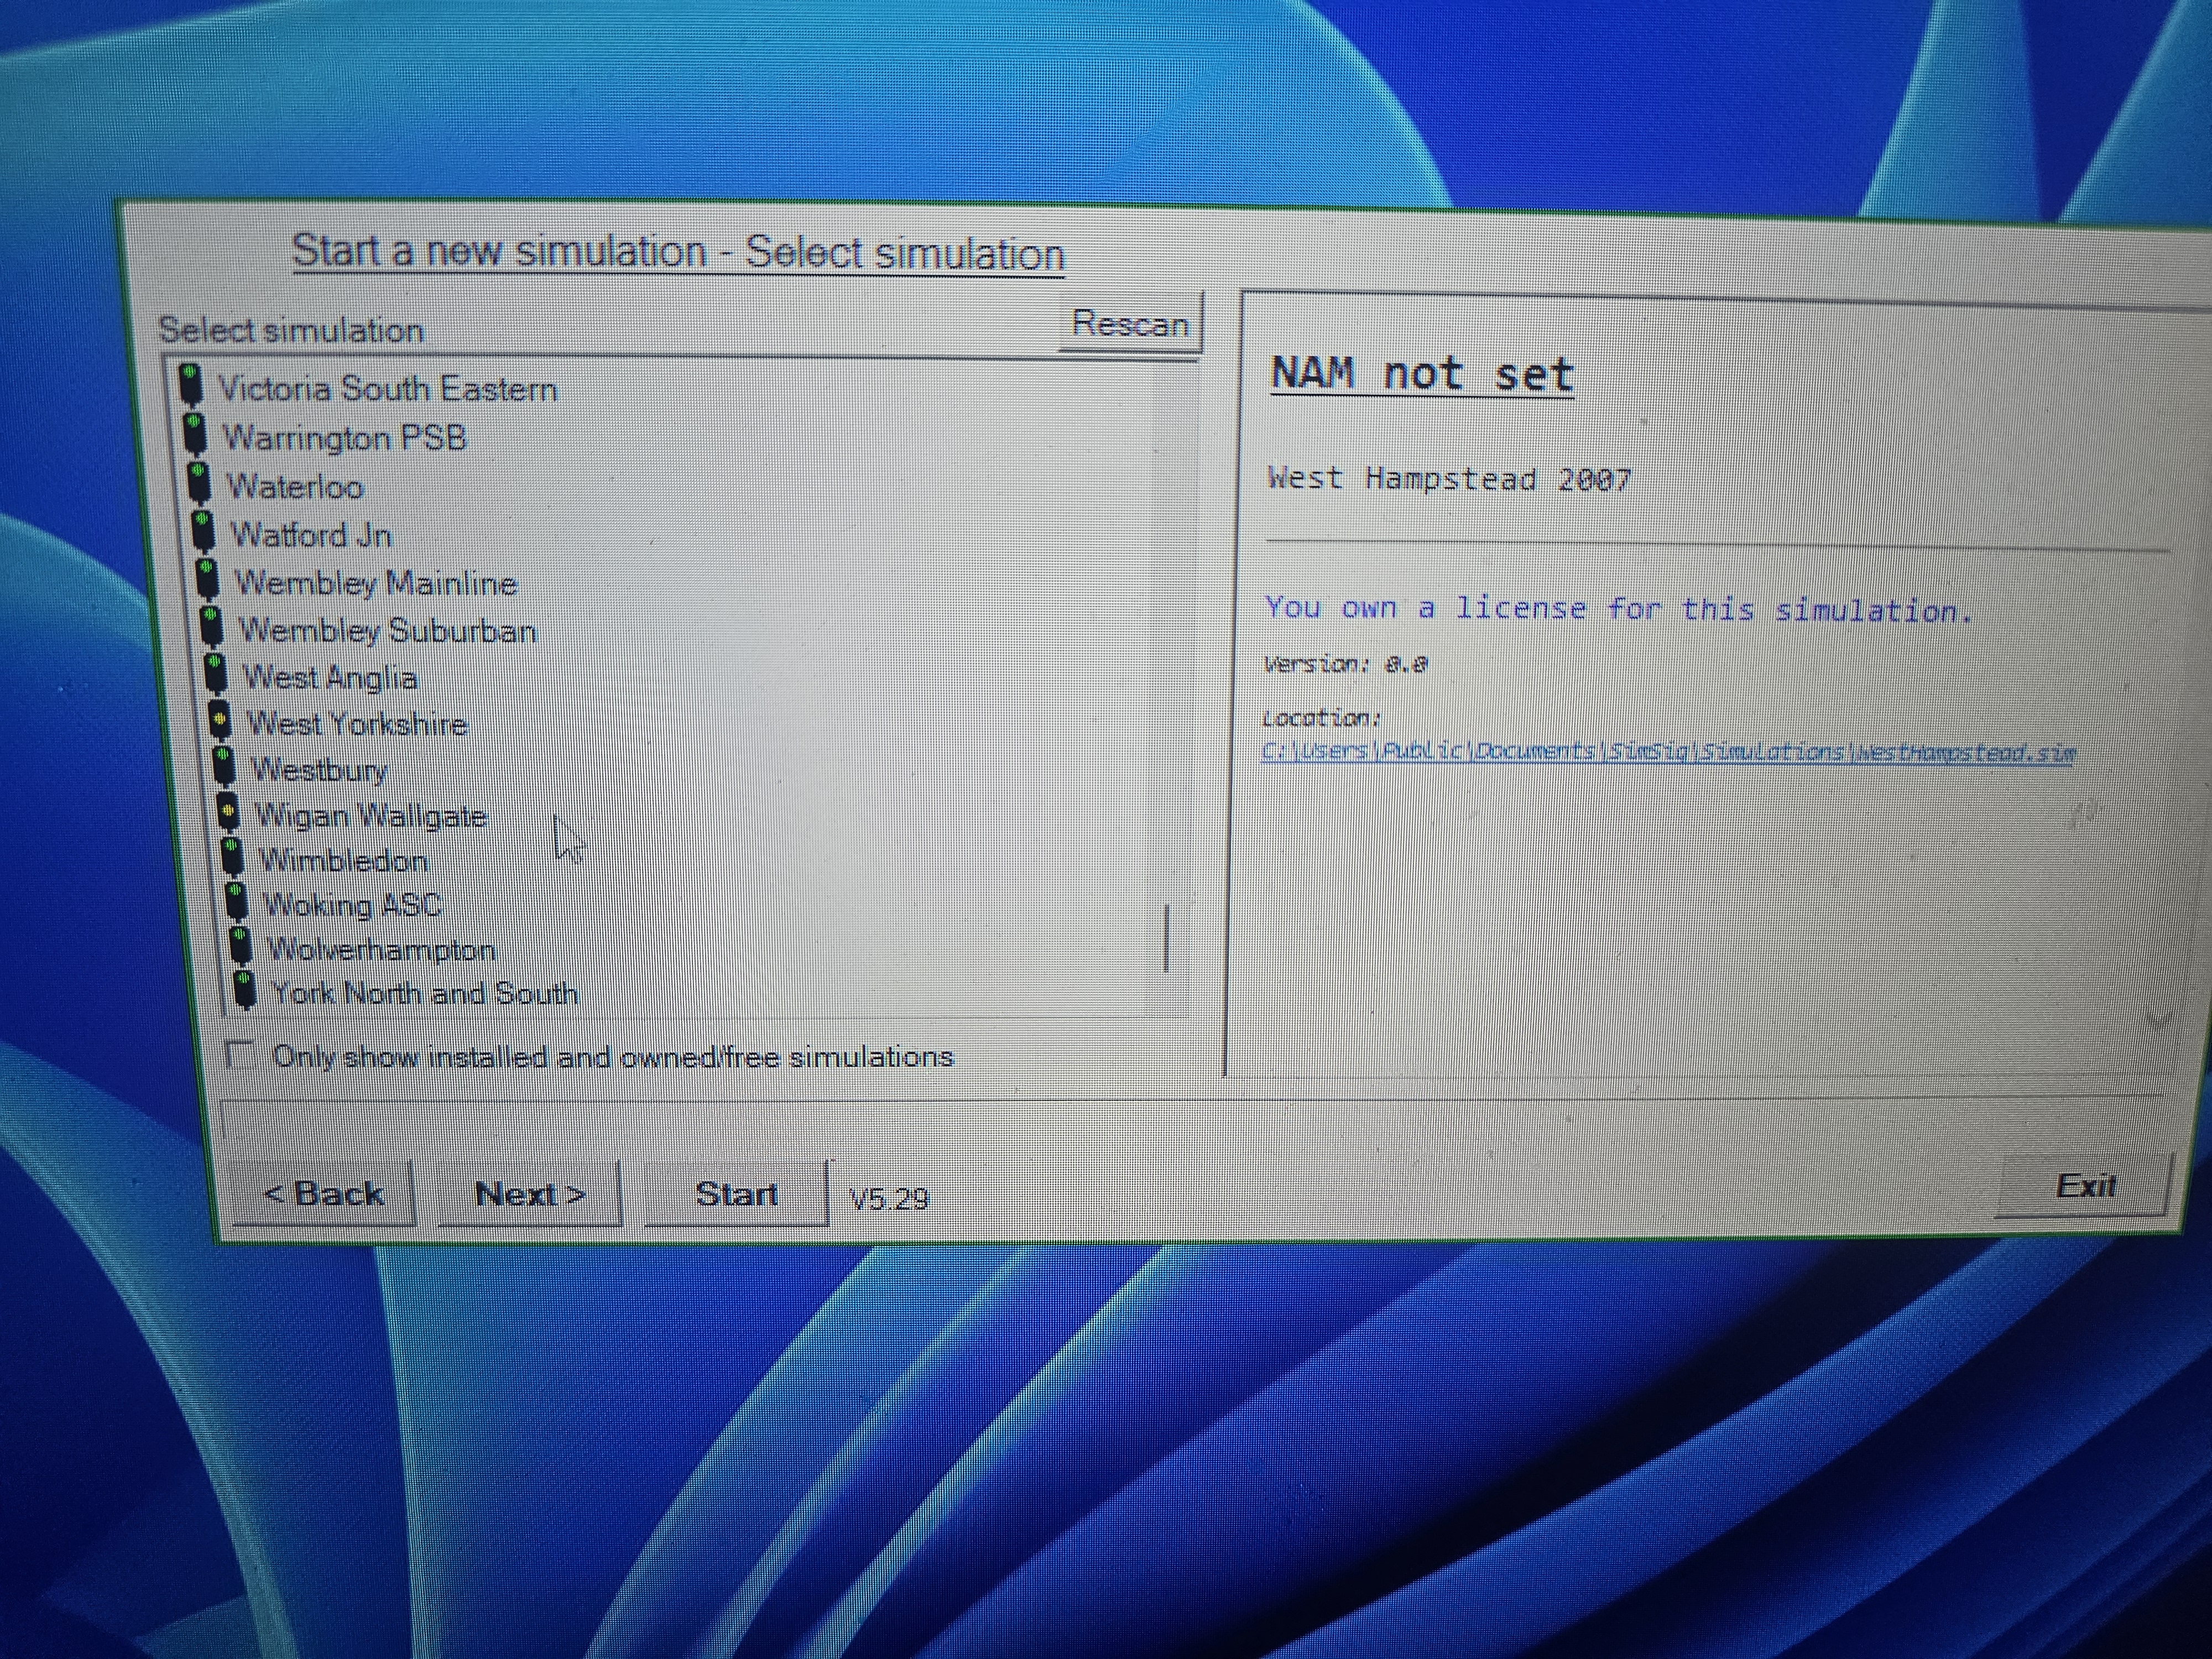Select West Yorkshire simulation
The image size is (2212, 1659).
pyautogui.click(x=358, y=724)
